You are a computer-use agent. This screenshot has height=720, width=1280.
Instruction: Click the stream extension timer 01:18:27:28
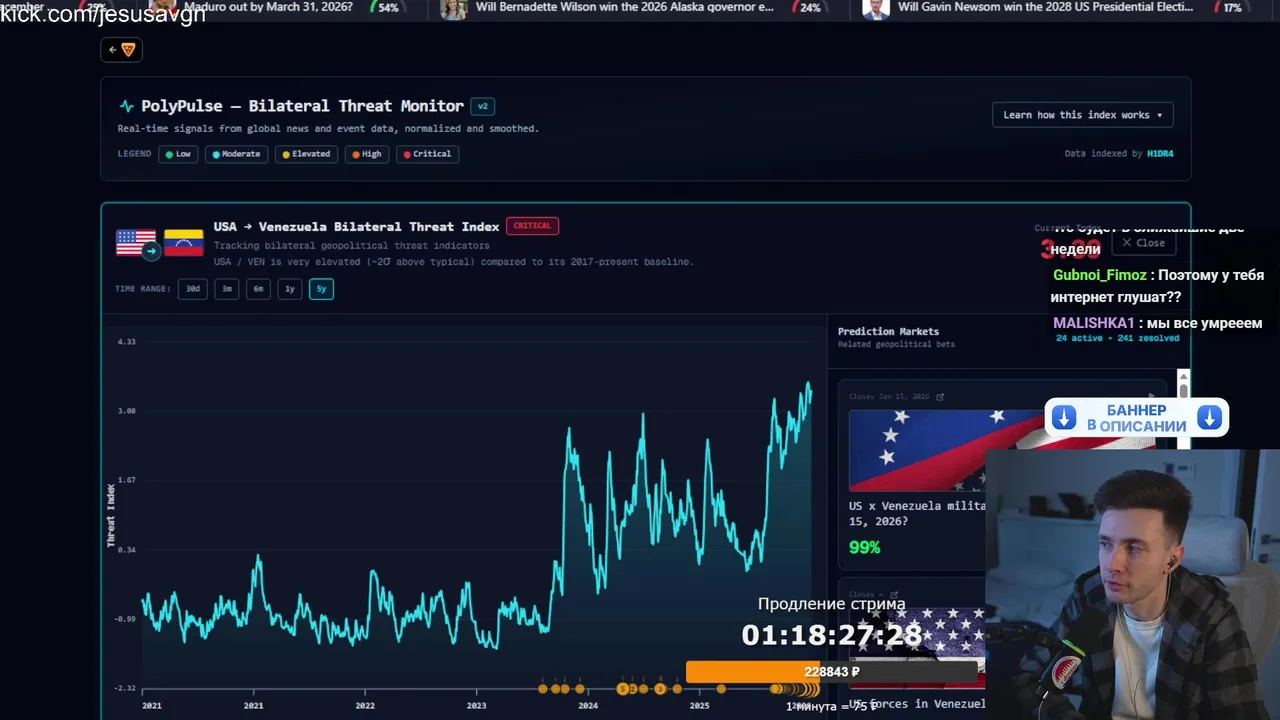click(x=832, y=635)
